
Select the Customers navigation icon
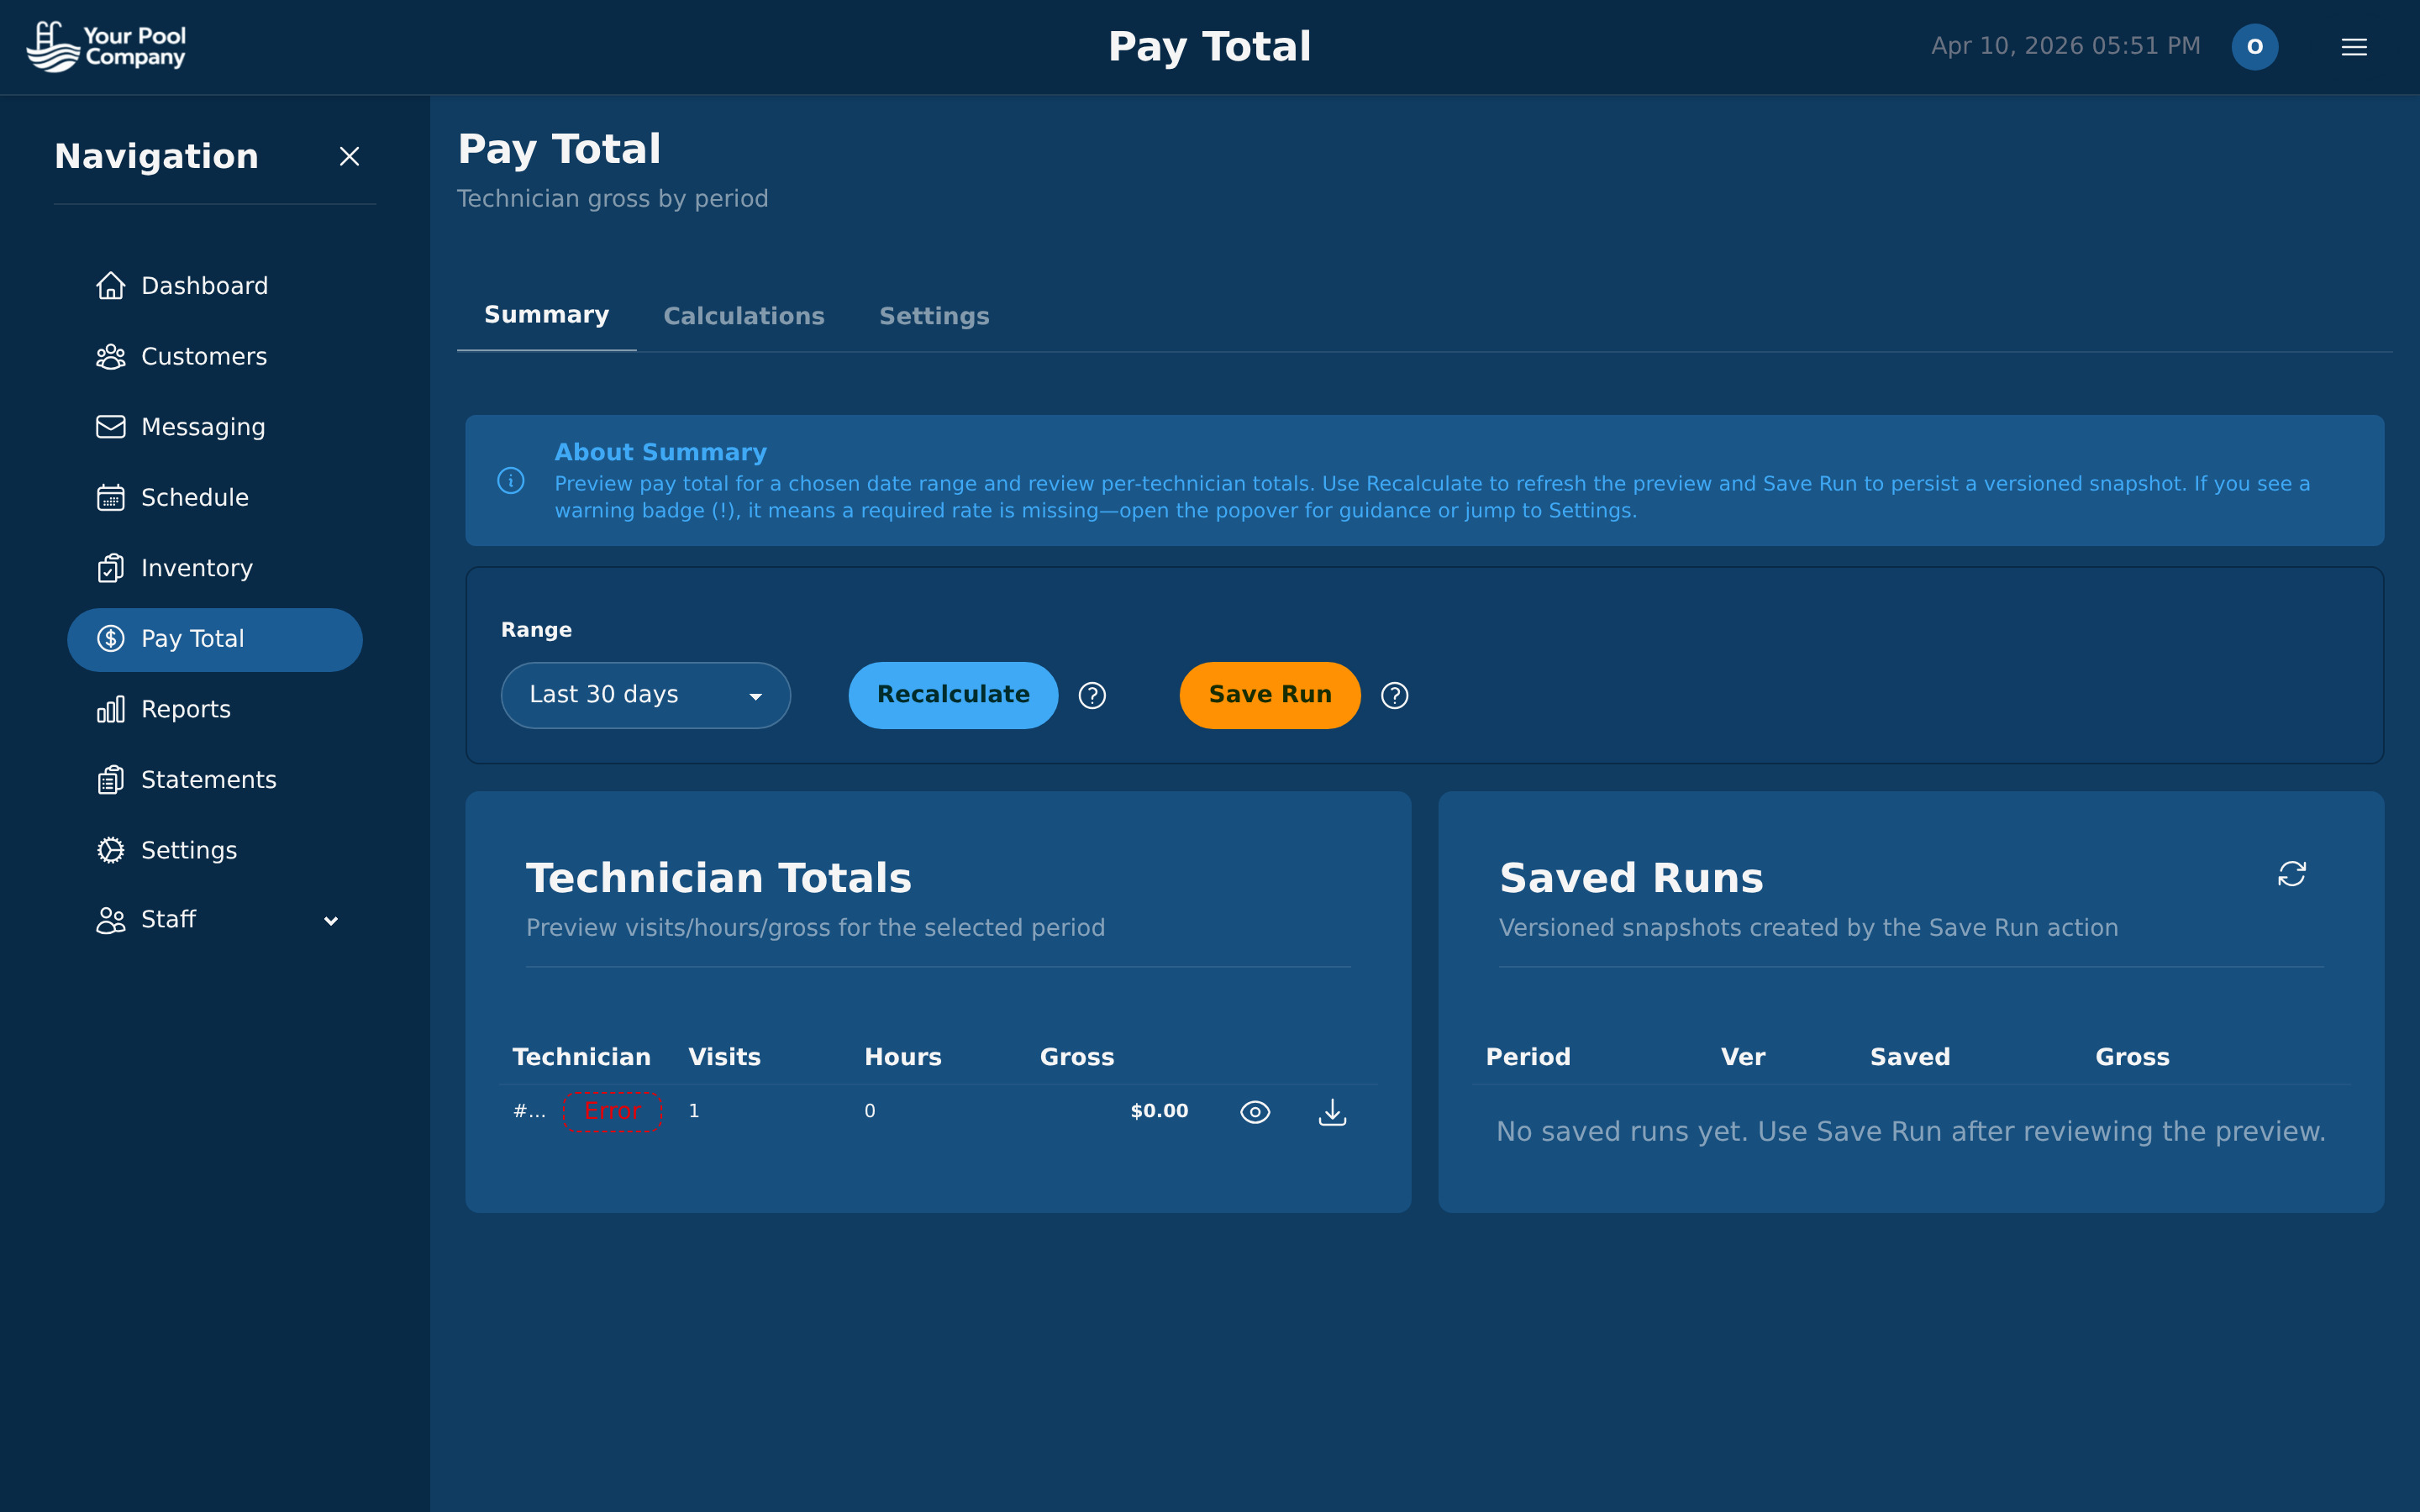pos(111,356)
